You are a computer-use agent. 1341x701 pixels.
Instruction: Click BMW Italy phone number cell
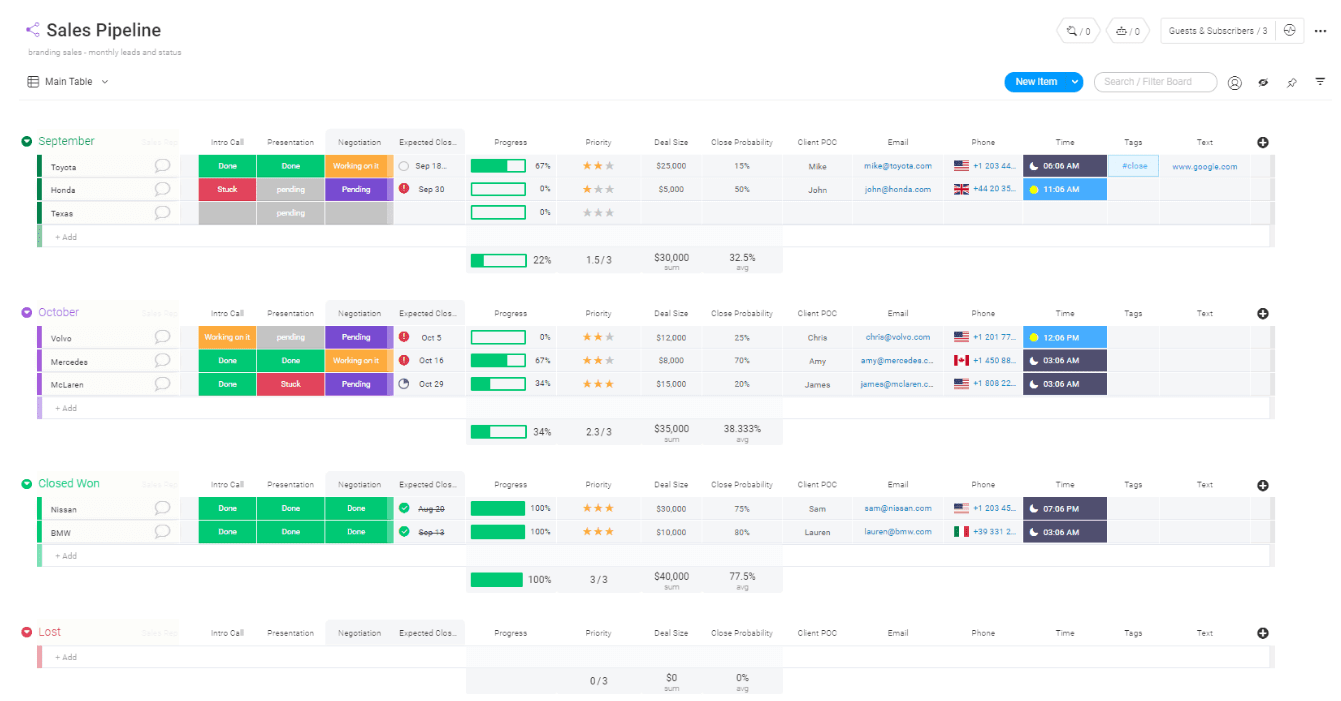click(x=983, y=532)
